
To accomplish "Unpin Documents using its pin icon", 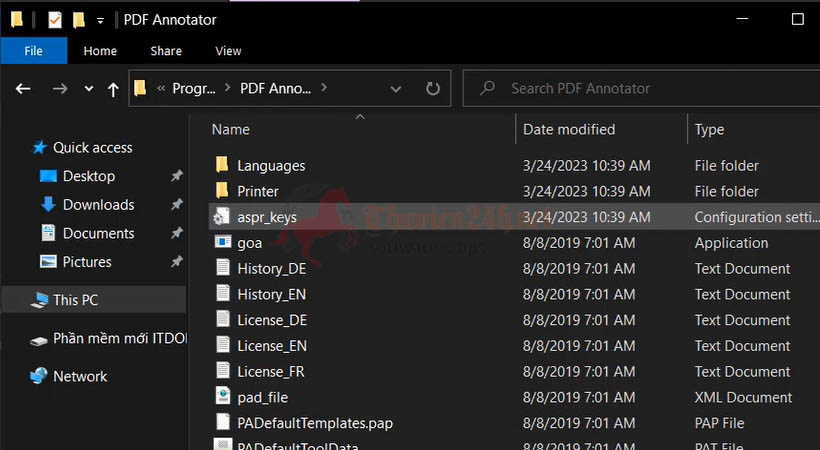I will 177,233.
